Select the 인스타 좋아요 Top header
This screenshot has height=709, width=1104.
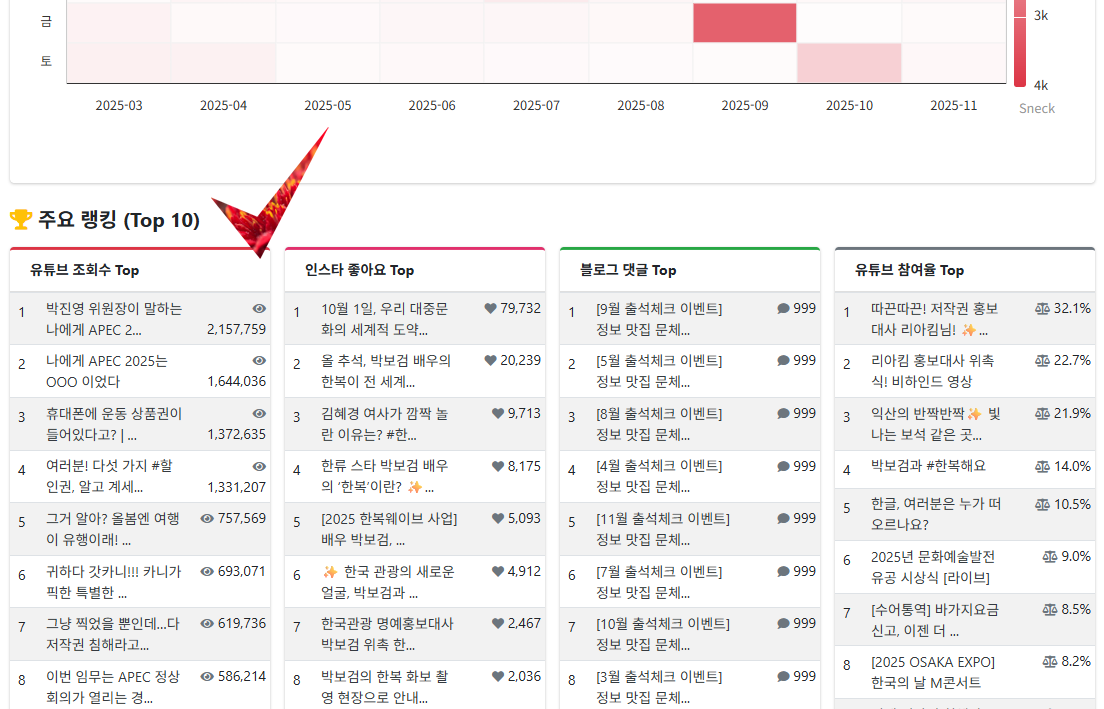tap(359, 270)
